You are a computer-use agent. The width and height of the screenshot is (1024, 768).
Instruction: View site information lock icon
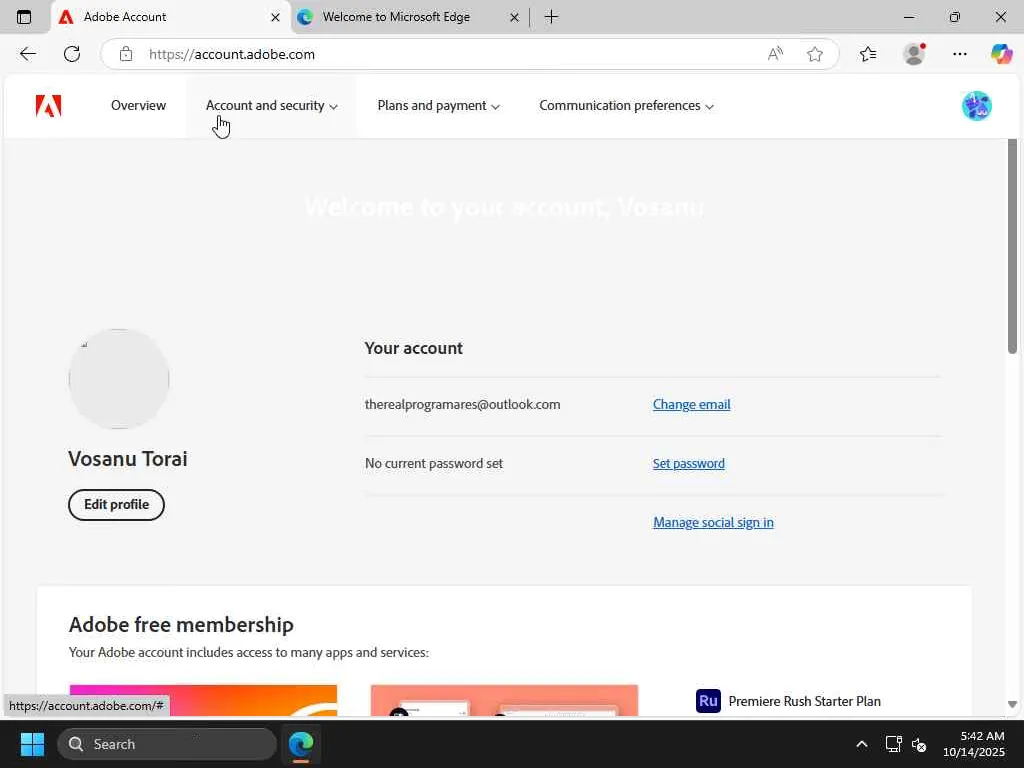[126, 54]
